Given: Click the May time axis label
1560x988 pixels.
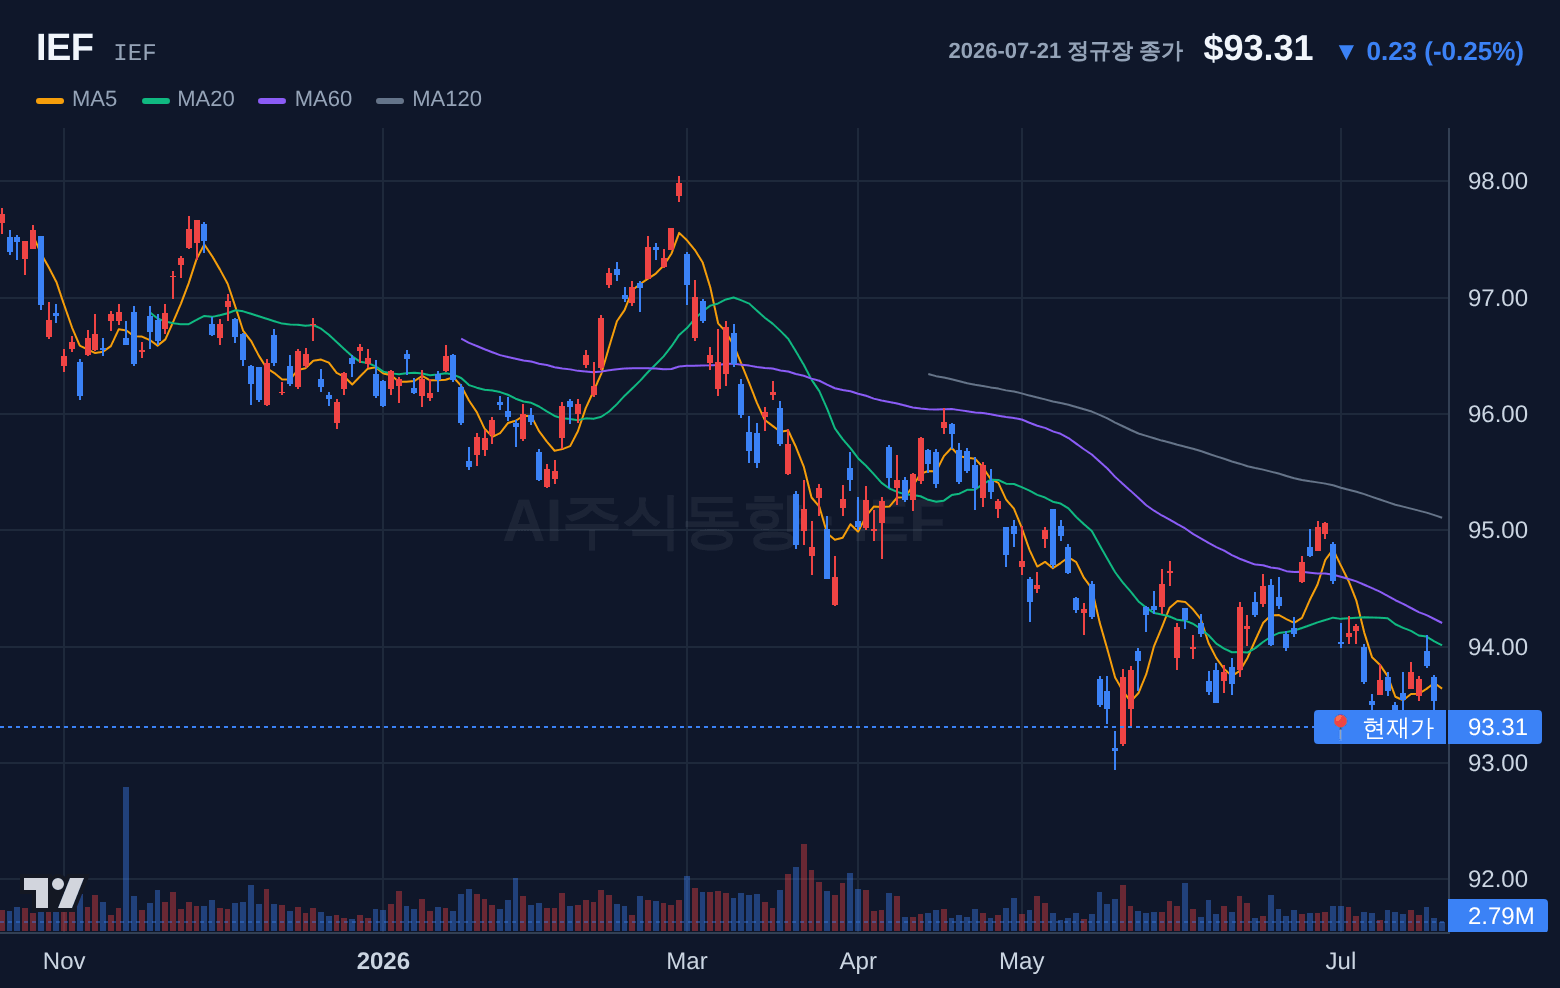Looking at the screenshot, I should pos(1021,961).
